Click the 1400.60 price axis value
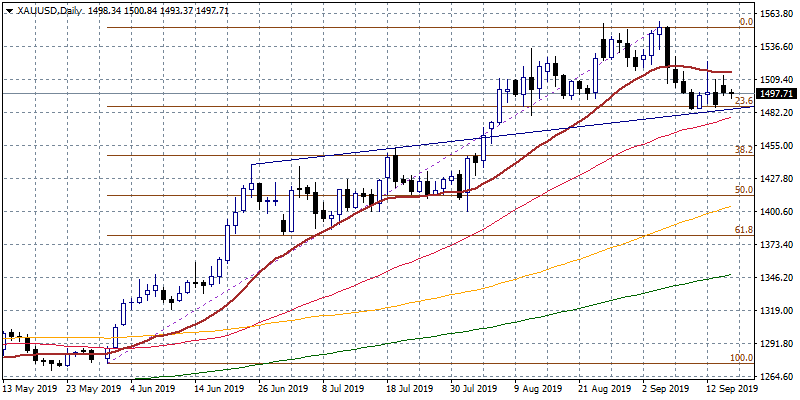Image resolution: width=800 pixels, height=400 pixels. [777, 212]
